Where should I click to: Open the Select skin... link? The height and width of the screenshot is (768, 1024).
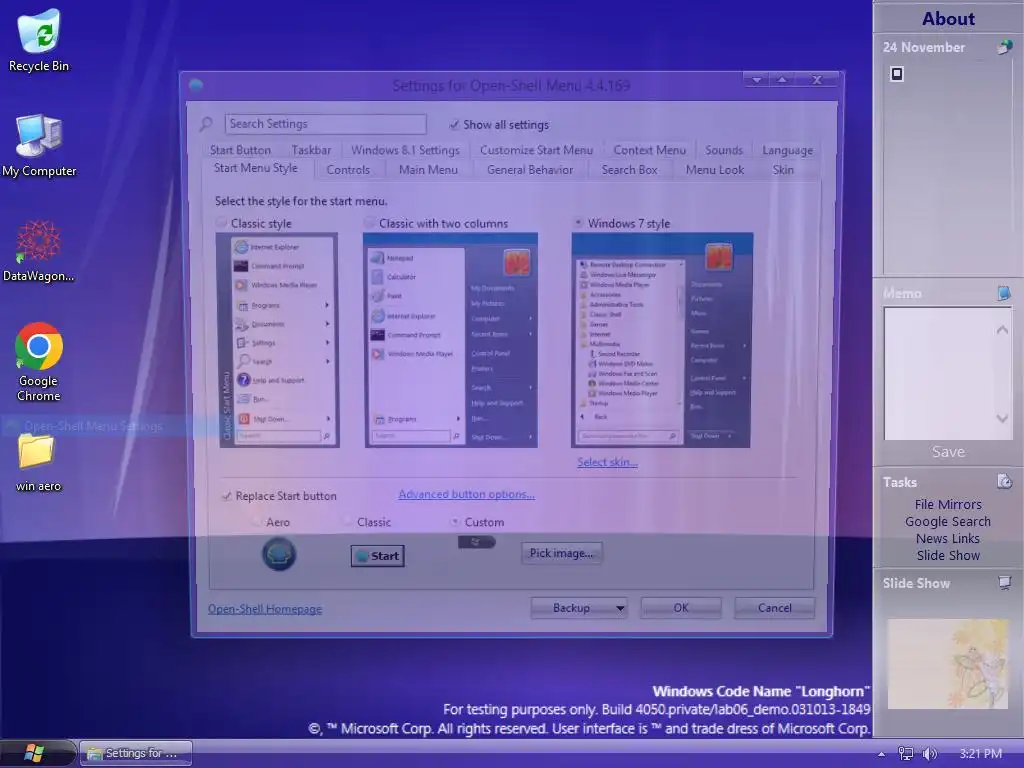pos(607,462)
